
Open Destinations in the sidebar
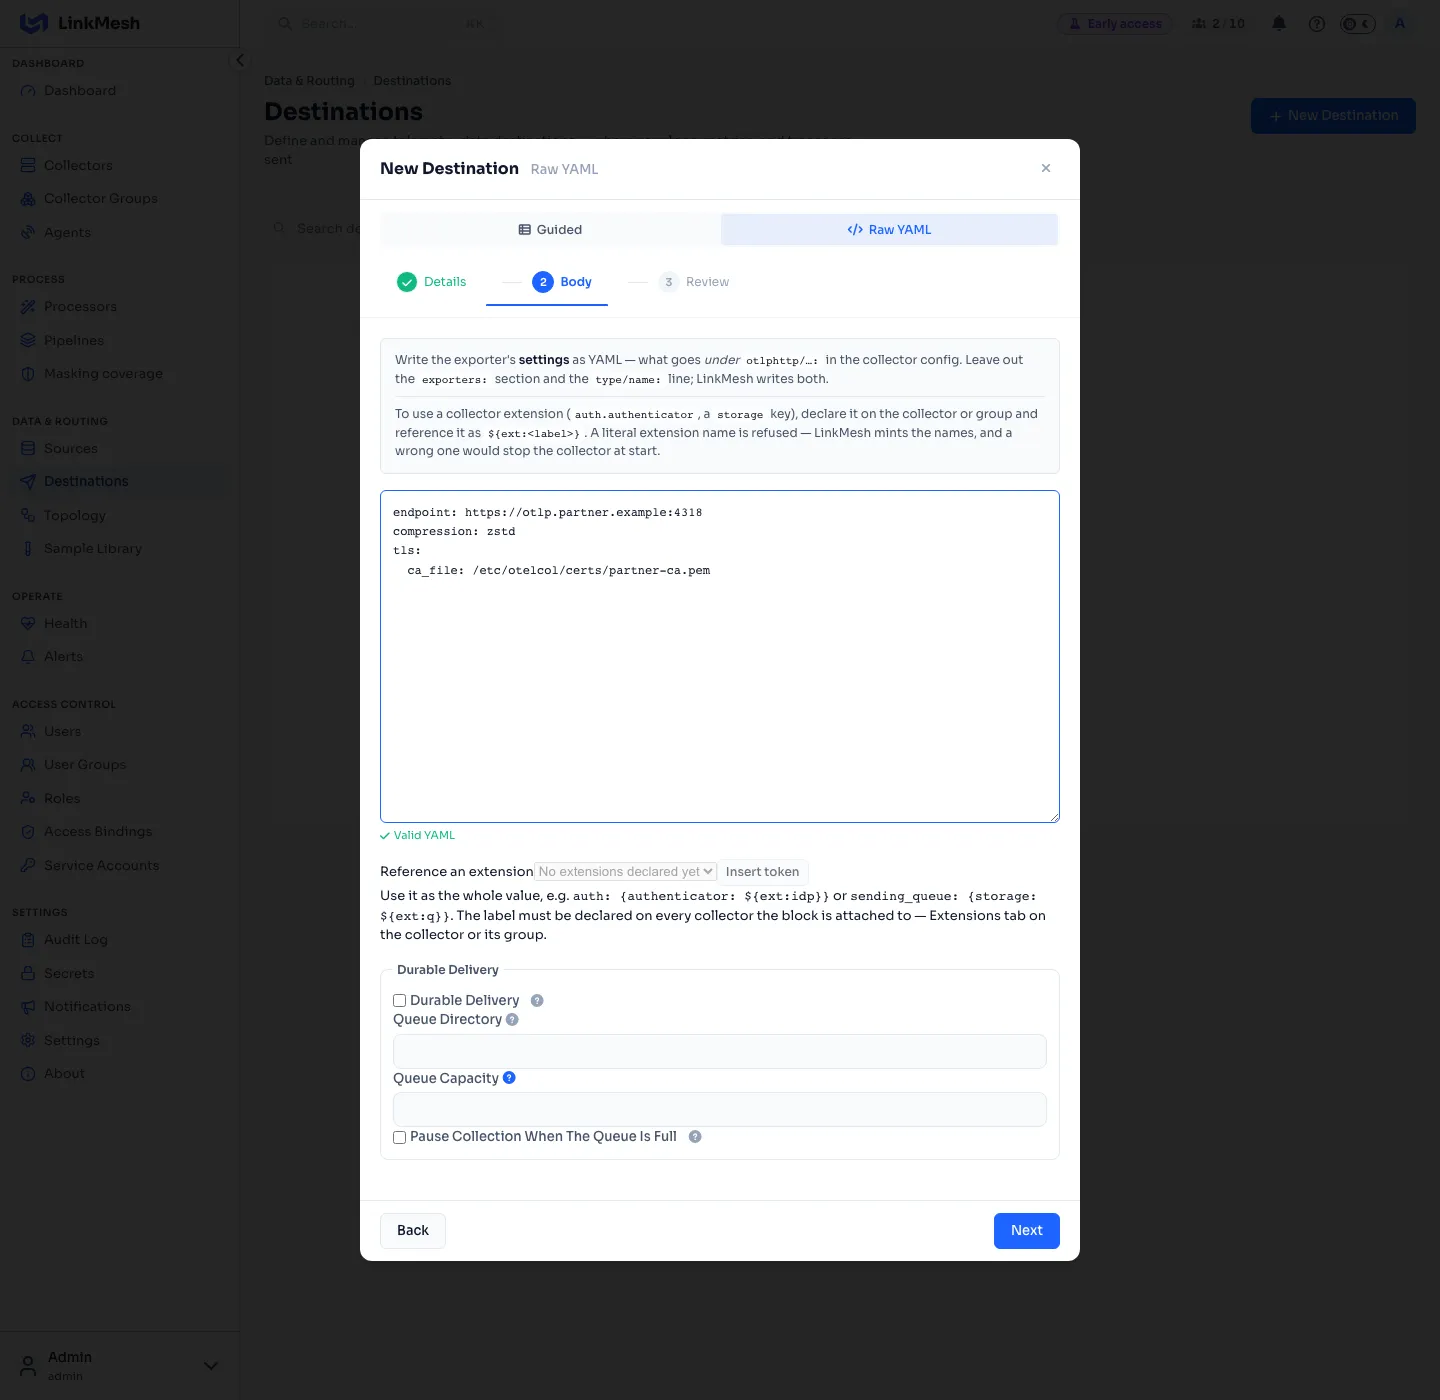[120, 482]
